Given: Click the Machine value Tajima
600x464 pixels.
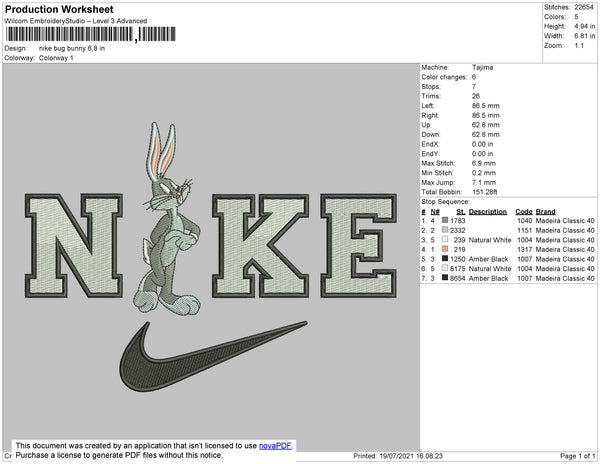Looking at the screenshot, I should [483, 67].
